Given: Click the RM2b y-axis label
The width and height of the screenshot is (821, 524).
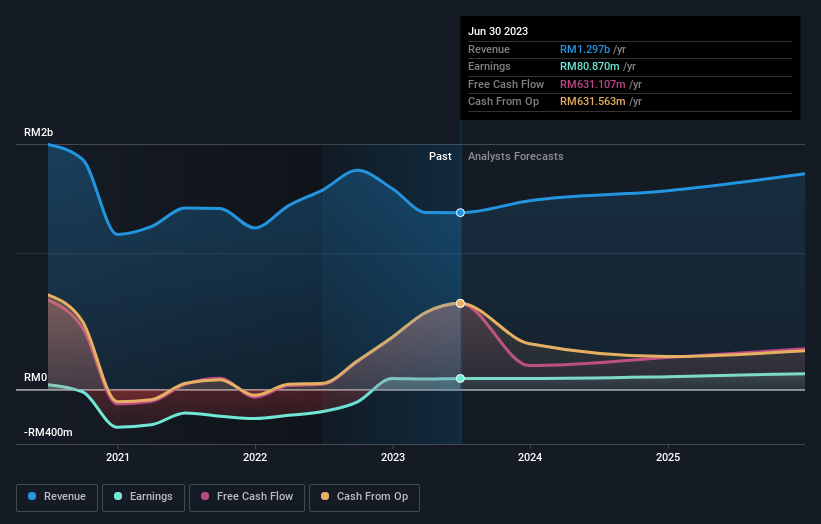Looking at the screenshot, I should [38, 132].
